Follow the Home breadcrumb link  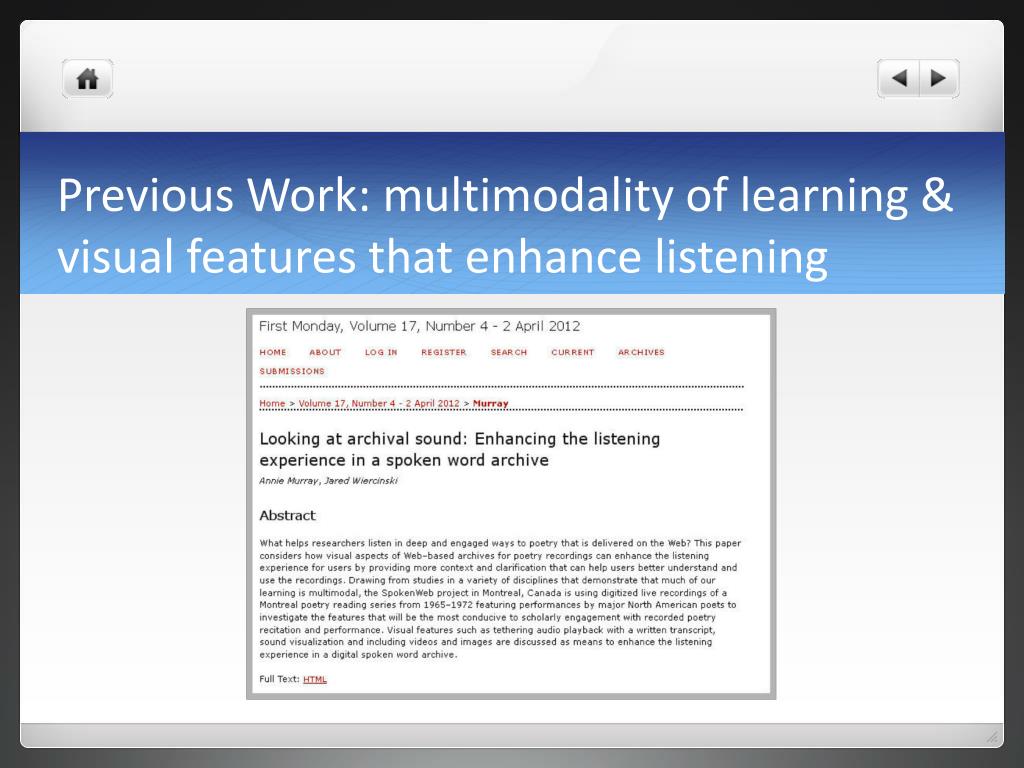272,403
